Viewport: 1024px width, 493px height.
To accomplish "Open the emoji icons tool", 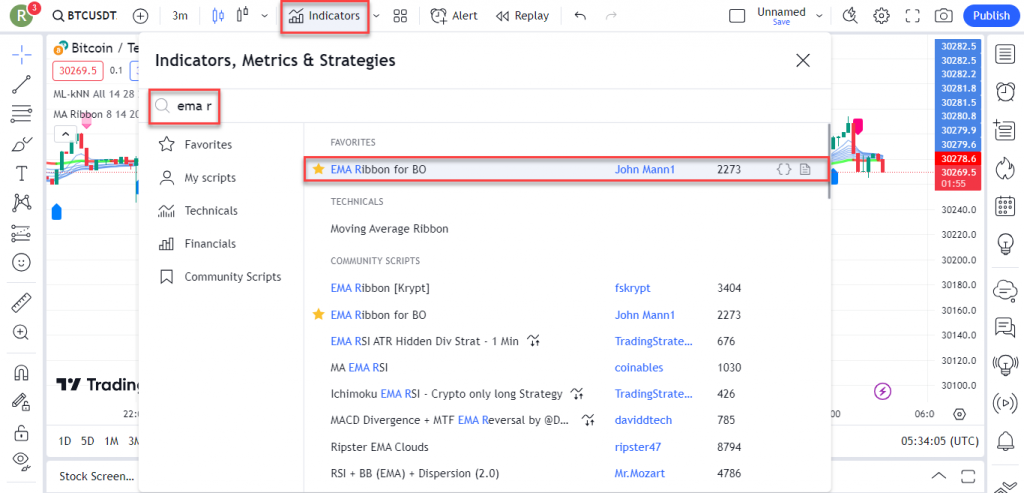I will (x=22, y=262).
